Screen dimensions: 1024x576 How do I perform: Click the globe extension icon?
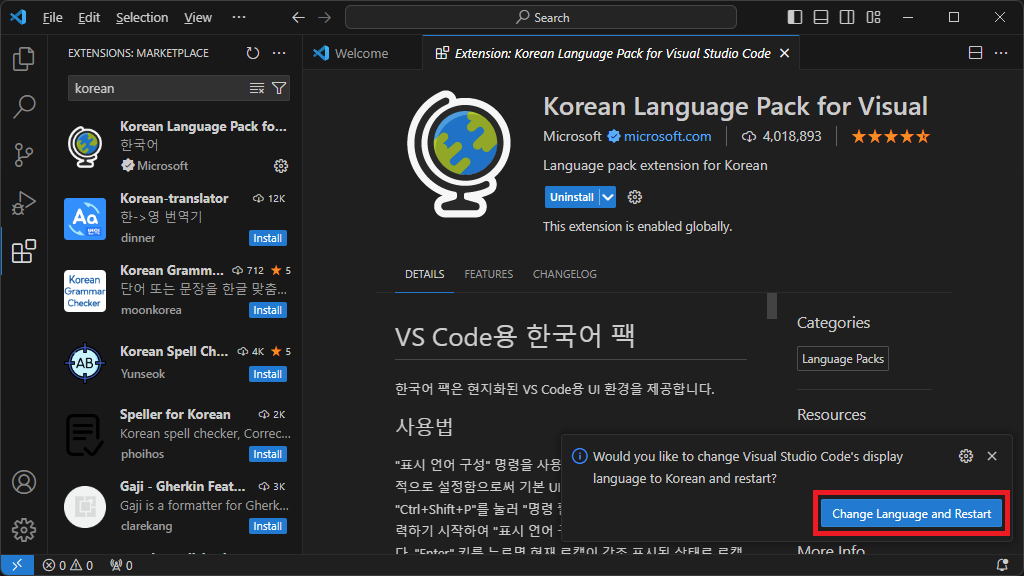point(459,154)
